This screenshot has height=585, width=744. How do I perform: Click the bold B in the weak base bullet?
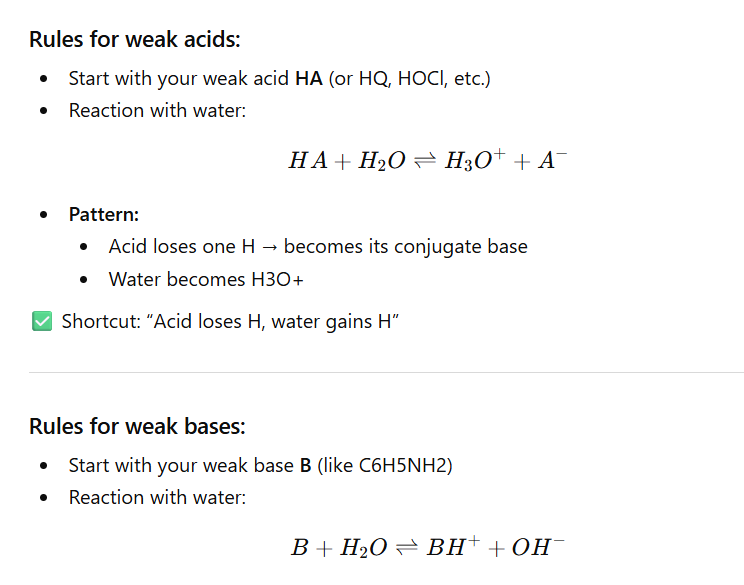(x=305, y=465)
